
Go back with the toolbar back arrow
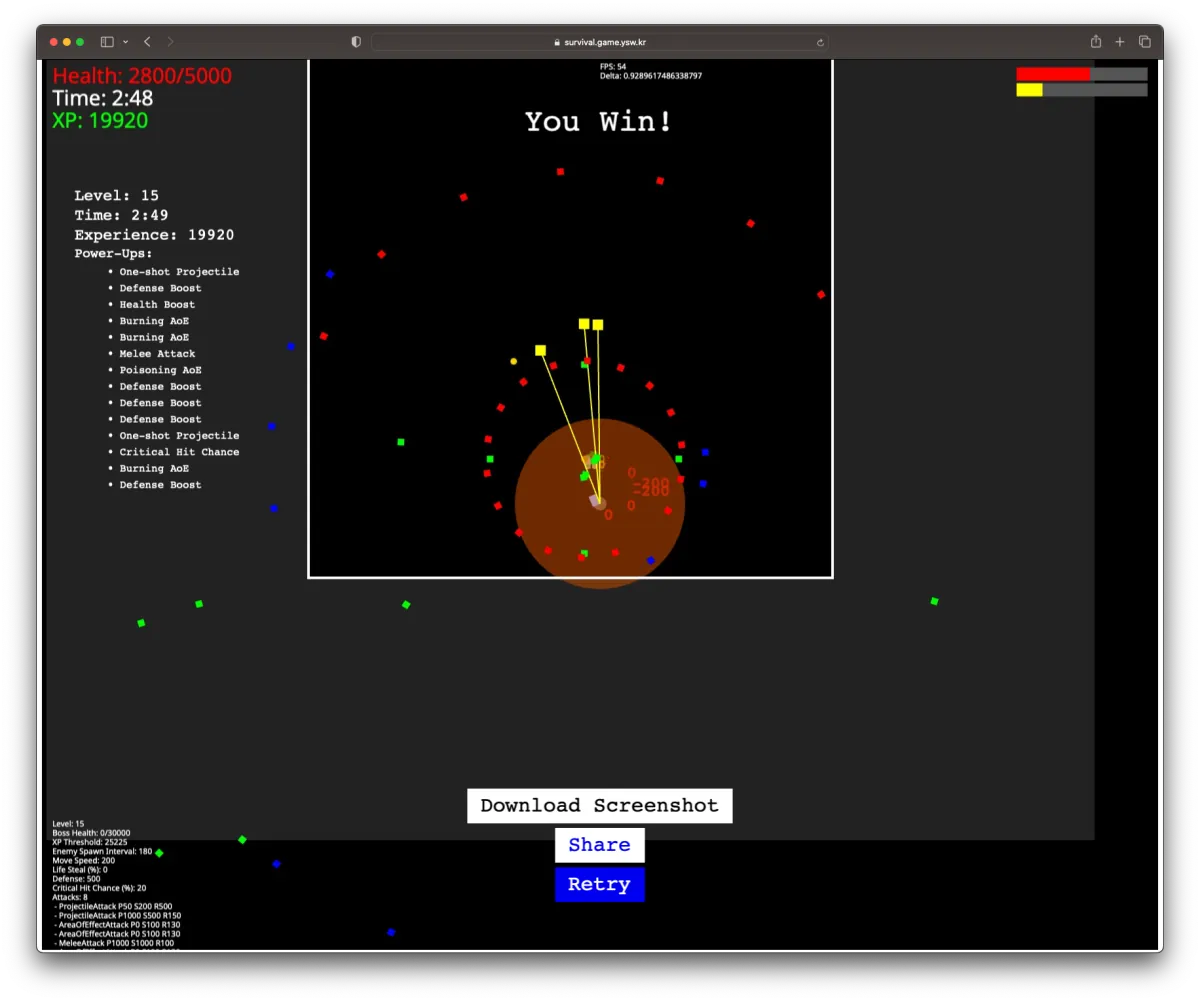click(x=147, y=42)
